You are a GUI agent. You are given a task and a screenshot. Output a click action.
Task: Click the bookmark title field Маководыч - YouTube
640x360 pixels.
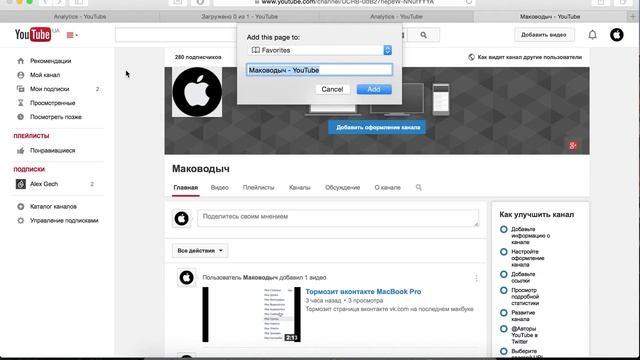[320, 70]
